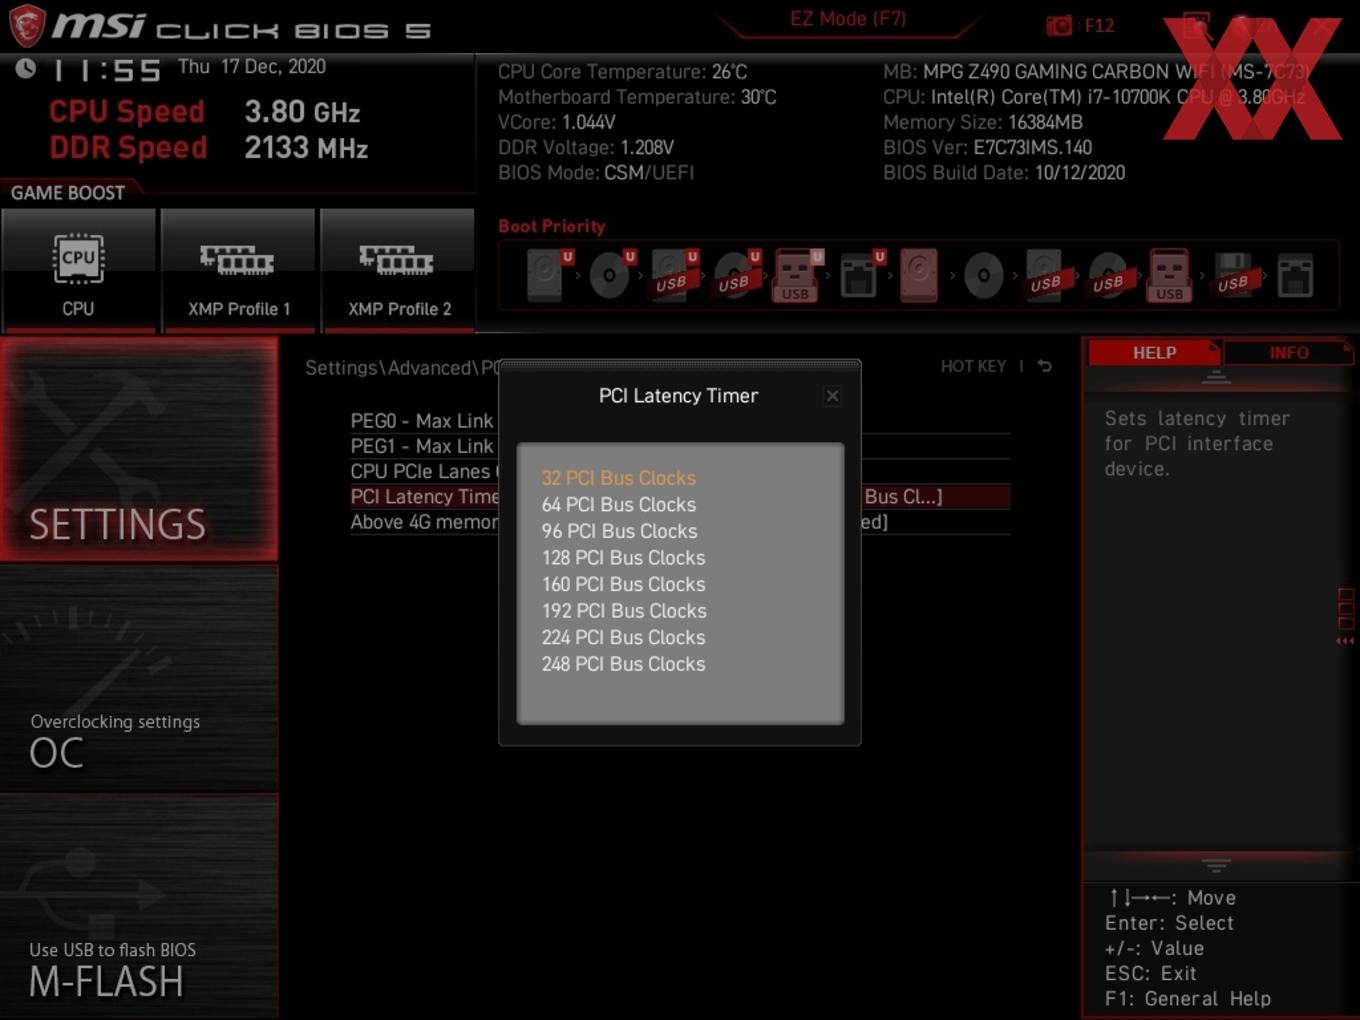
Task: Select legacy network boot icon
Action: [1295, 275]
